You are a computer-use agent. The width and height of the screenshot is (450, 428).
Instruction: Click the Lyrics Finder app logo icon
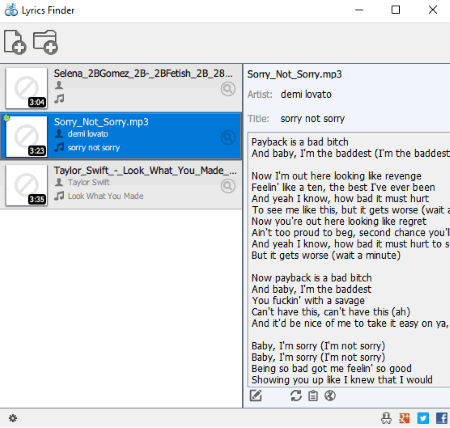point(11,10)
